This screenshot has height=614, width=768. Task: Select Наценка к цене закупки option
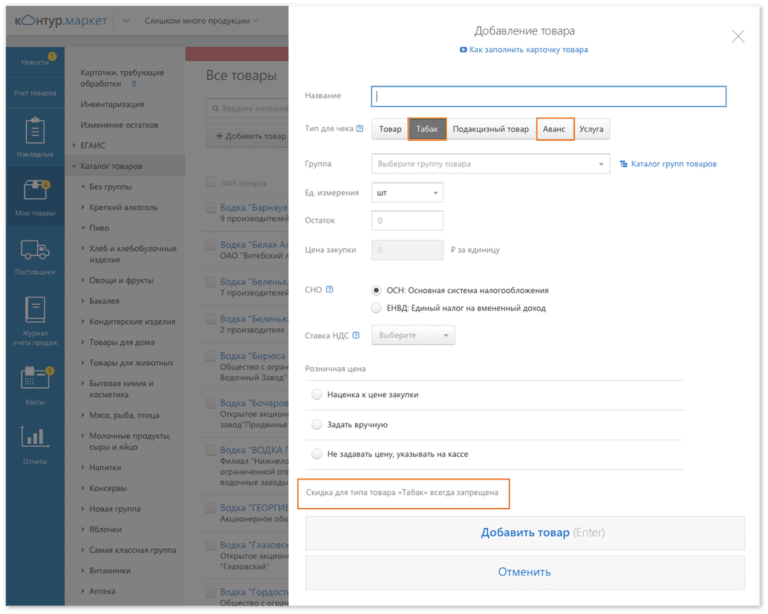tap(317, 395)
